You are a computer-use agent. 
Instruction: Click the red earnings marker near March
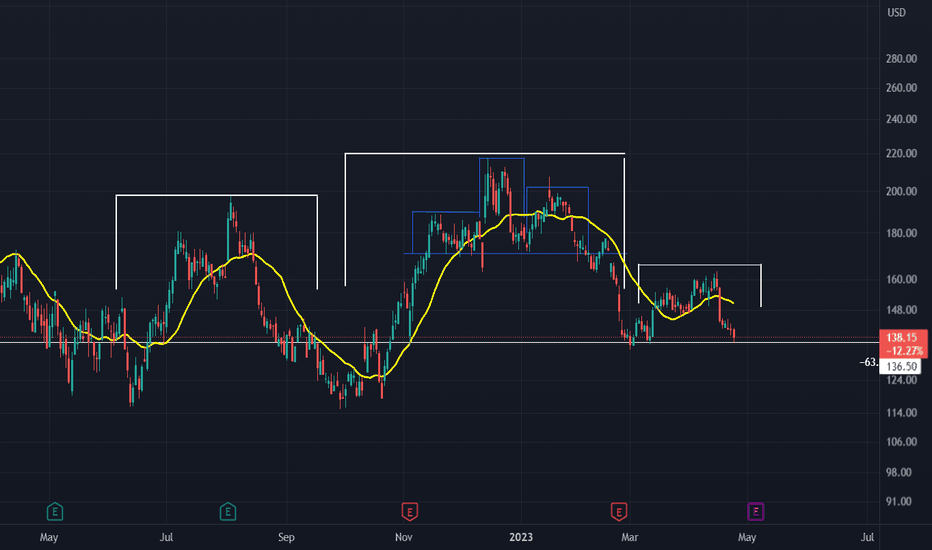pyautogui.click(x=619, y=511)
